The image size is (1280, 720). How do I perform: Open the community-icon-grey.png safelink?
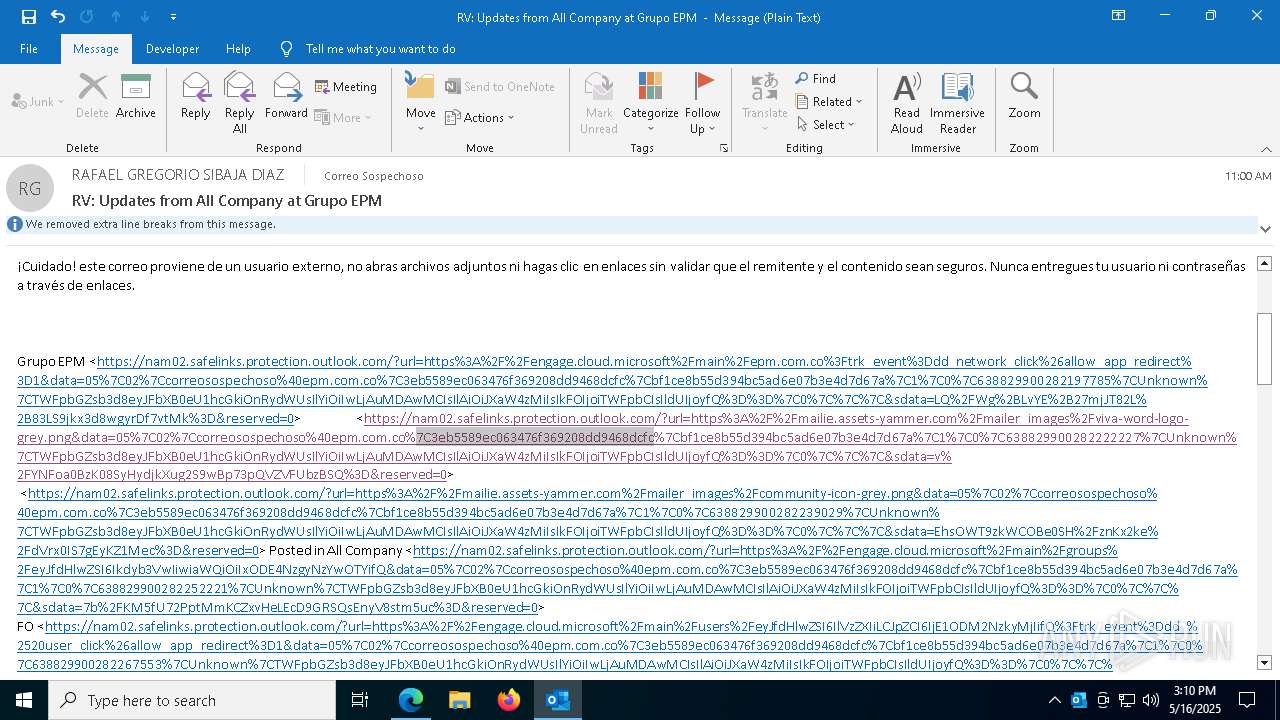[x=588, y=522]
